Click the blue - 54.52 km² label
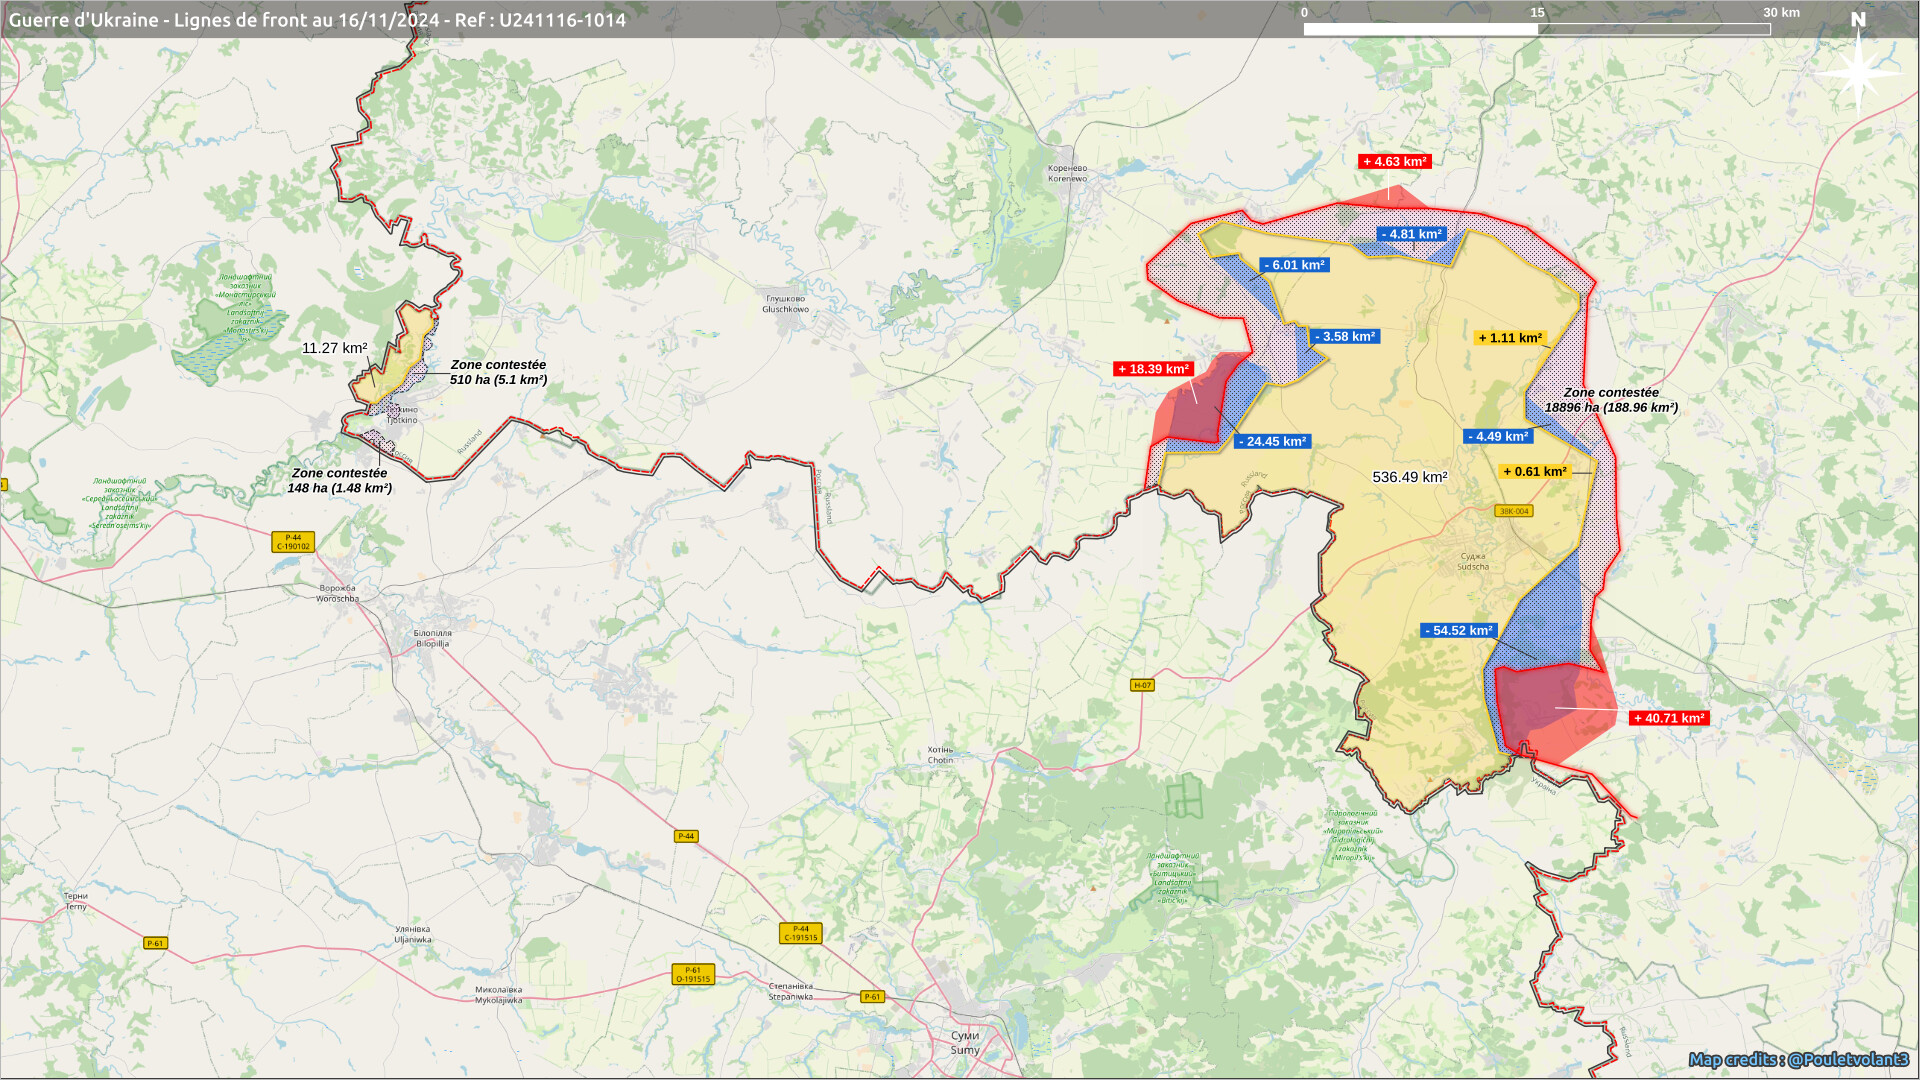Viewport: 1920px width, 1080px height. [x=1459, y=630]
